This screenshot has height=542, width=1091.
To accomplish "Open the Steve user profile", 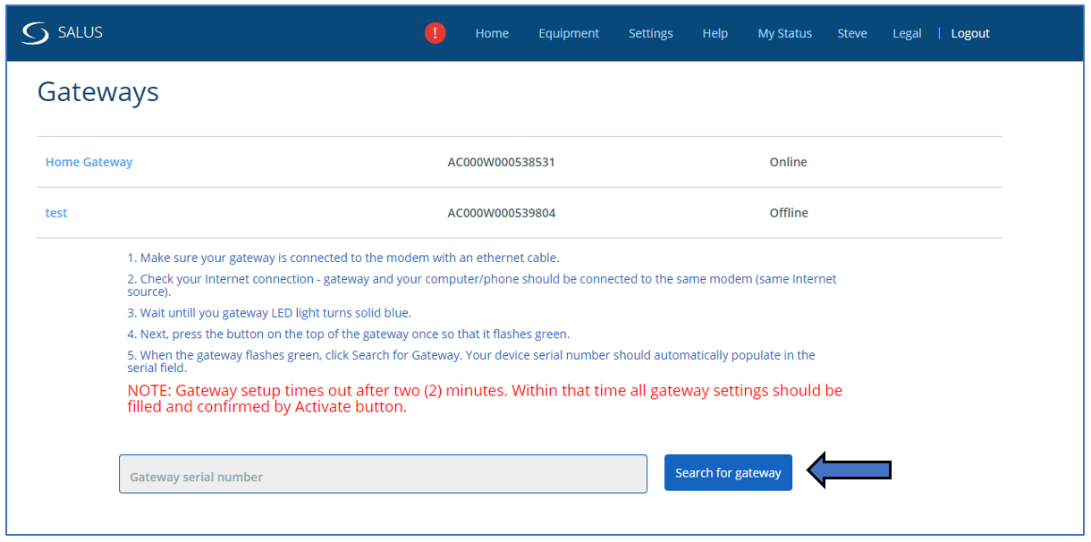I will [x=852, y=33].
